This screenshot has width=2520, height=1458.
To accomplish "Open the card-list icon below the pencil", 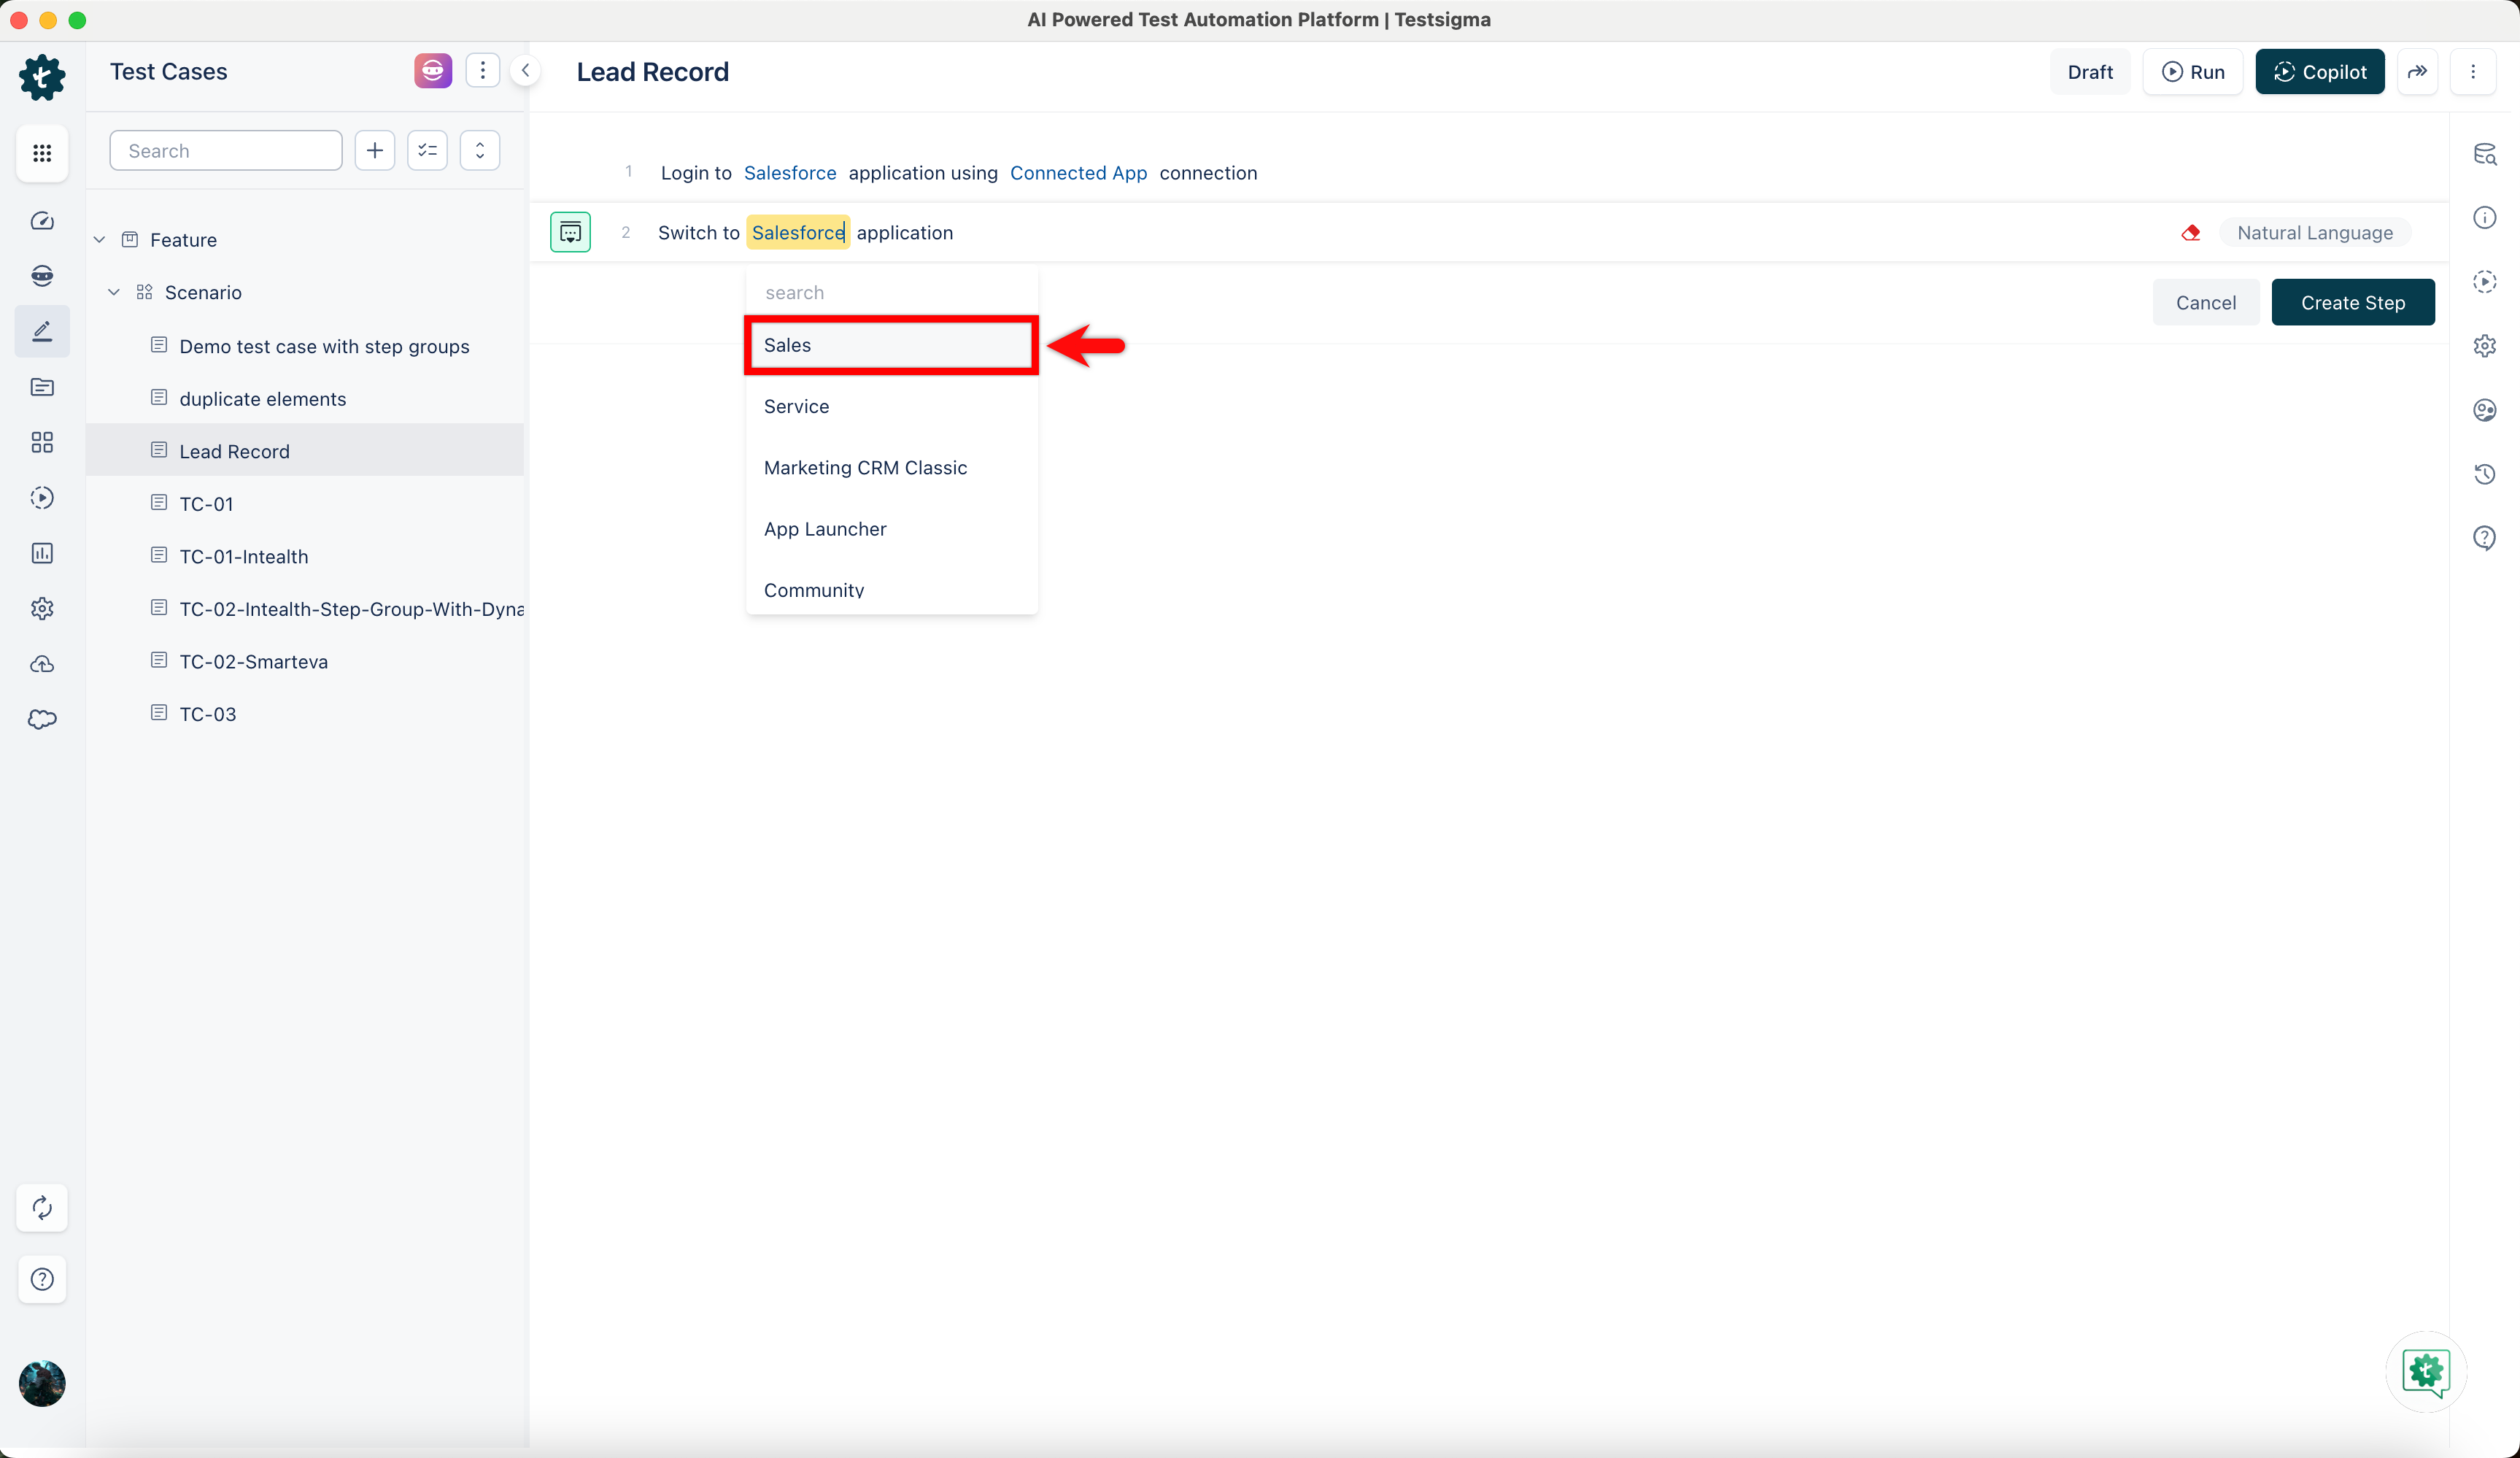I will point(42,387).
